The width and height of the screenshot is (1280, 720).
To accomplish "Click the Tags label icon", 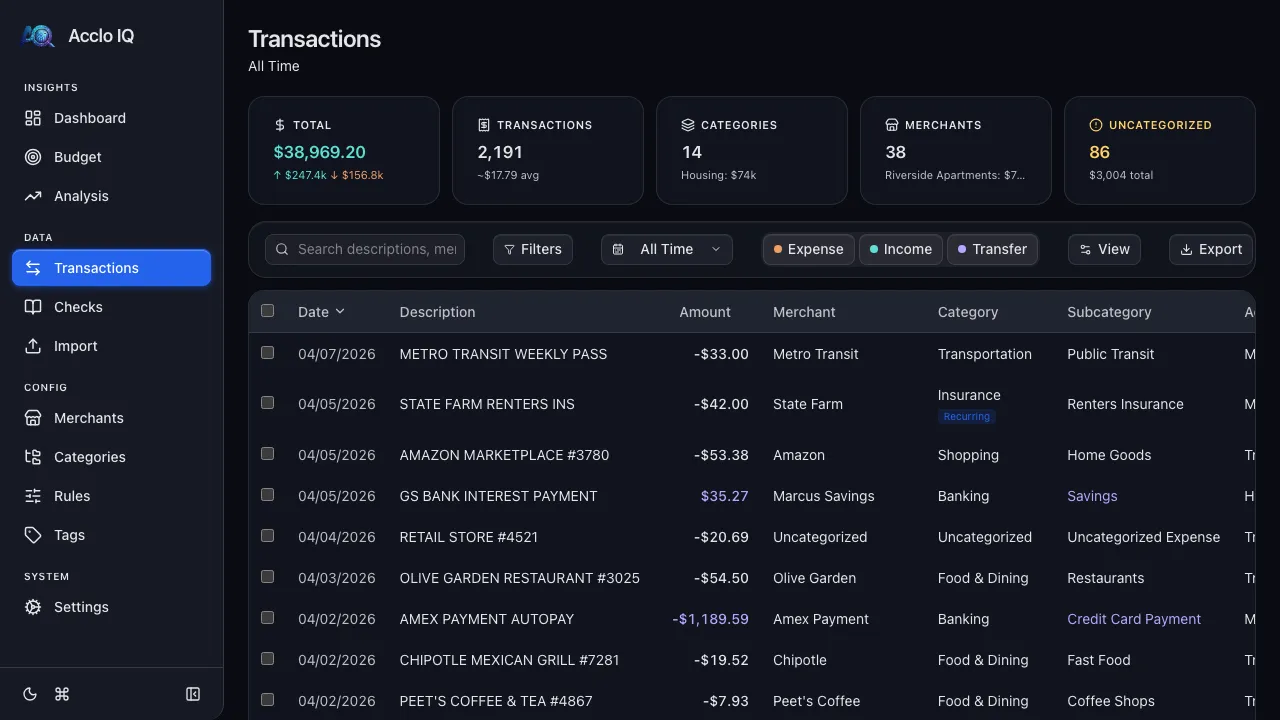I will (x=33, y=535).
